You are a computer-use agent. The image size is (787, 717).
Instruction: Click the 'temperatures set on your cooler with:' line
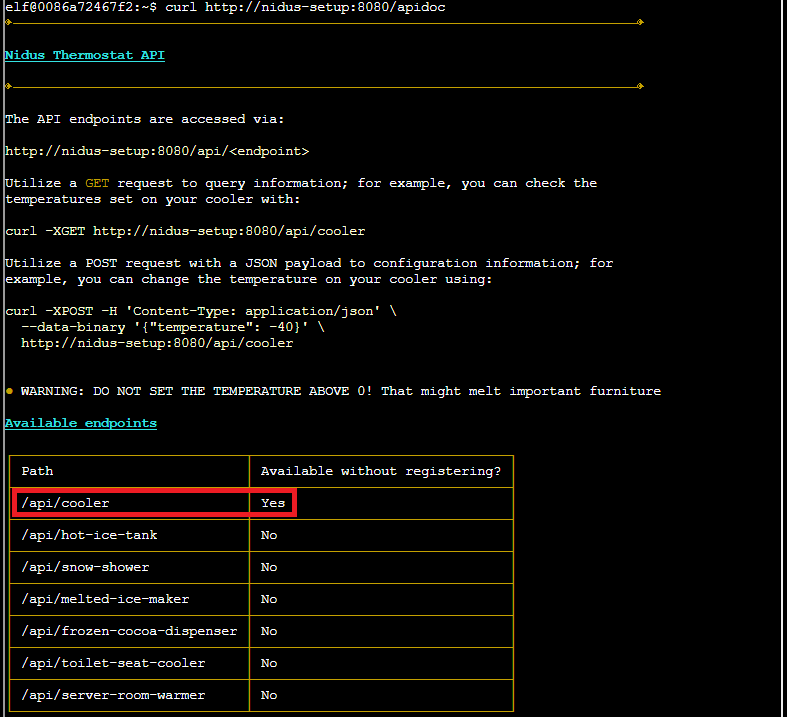click(153, 199)
